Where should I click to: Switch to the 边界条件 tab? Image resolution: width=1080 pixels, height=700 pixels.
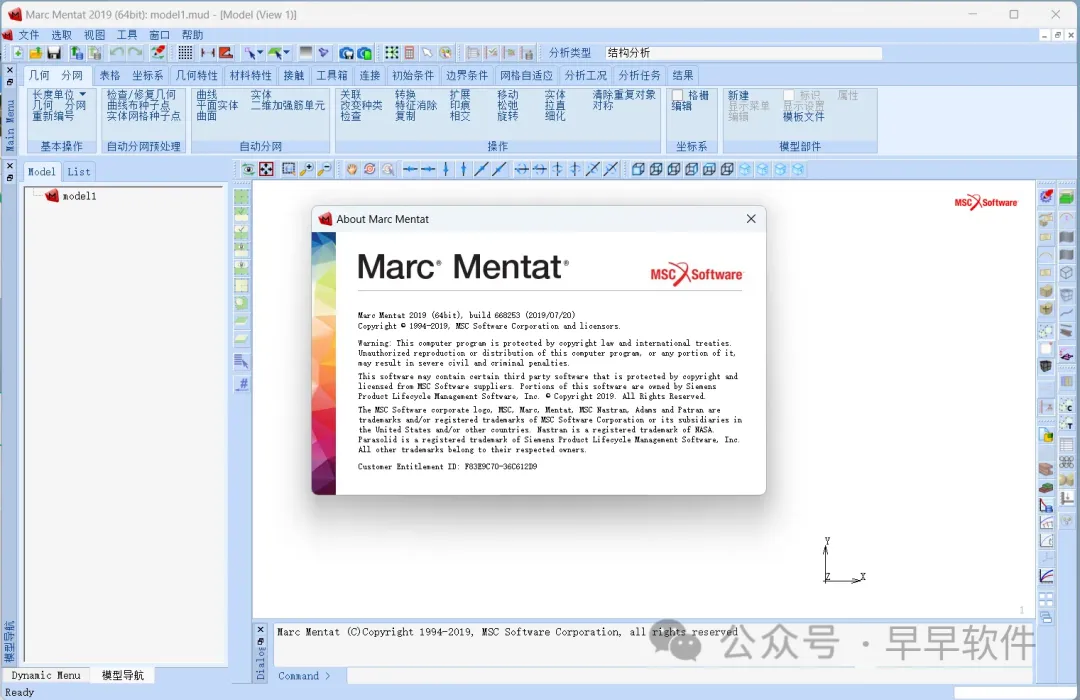point(467,76)
